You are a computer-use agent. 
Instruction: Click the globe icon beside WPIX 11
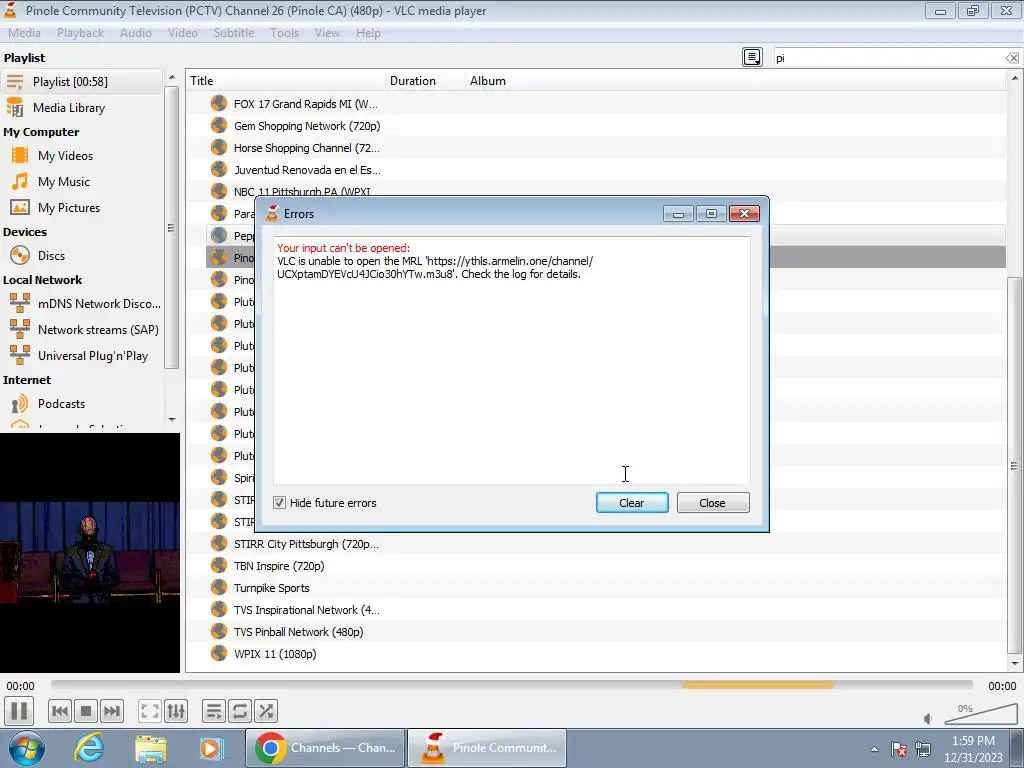(x=219, y=653)
